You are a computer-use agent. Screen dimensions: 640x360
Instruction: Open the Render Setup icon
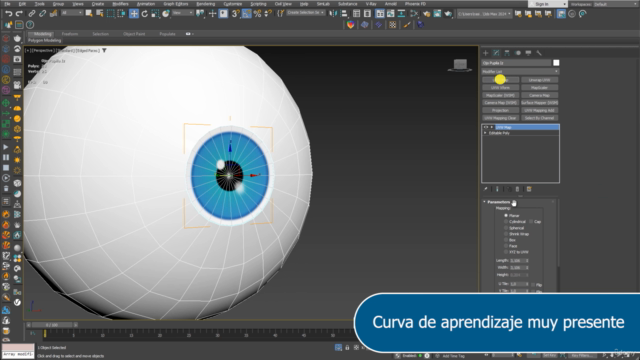pos(427,14)
